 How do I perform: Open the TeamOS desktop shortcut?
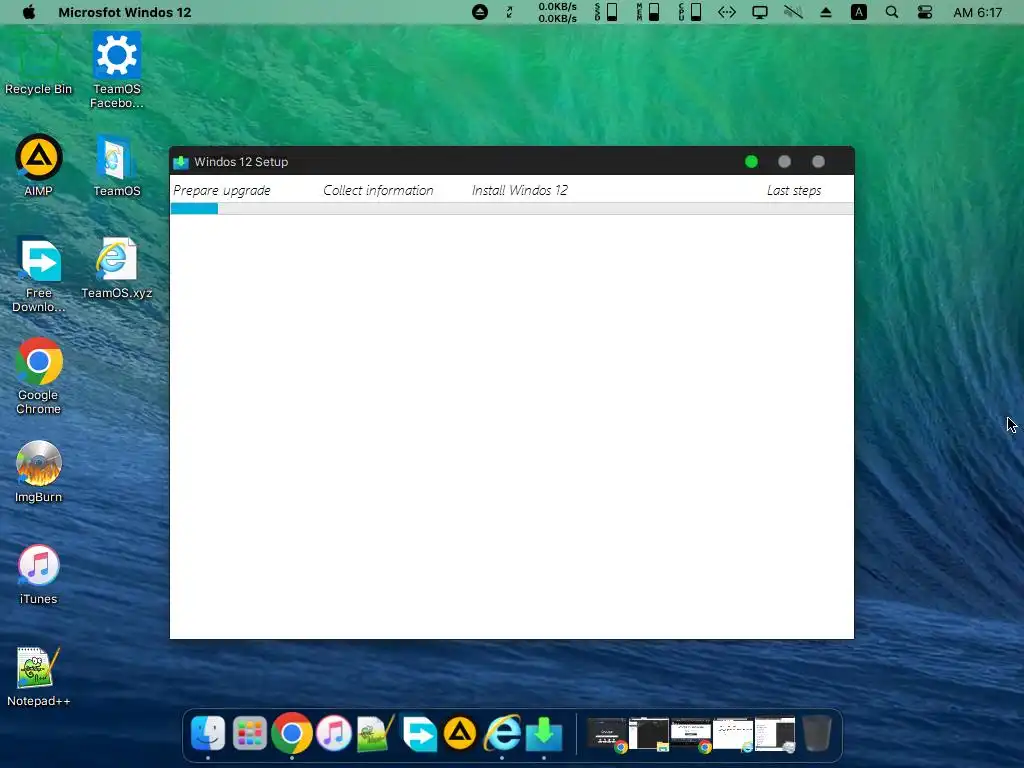tap(116, 166)
